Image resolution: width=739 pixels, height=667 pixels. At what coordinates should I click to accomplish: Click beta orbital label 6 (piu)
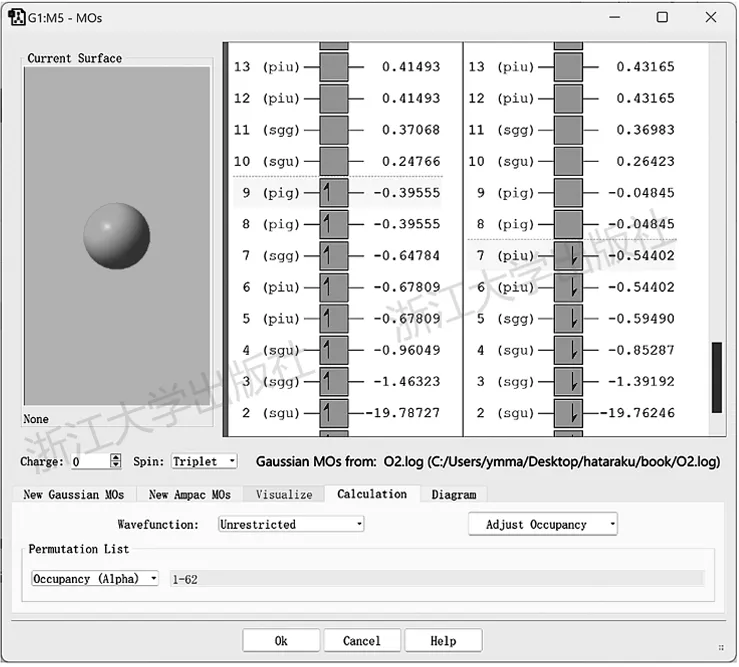505,288
